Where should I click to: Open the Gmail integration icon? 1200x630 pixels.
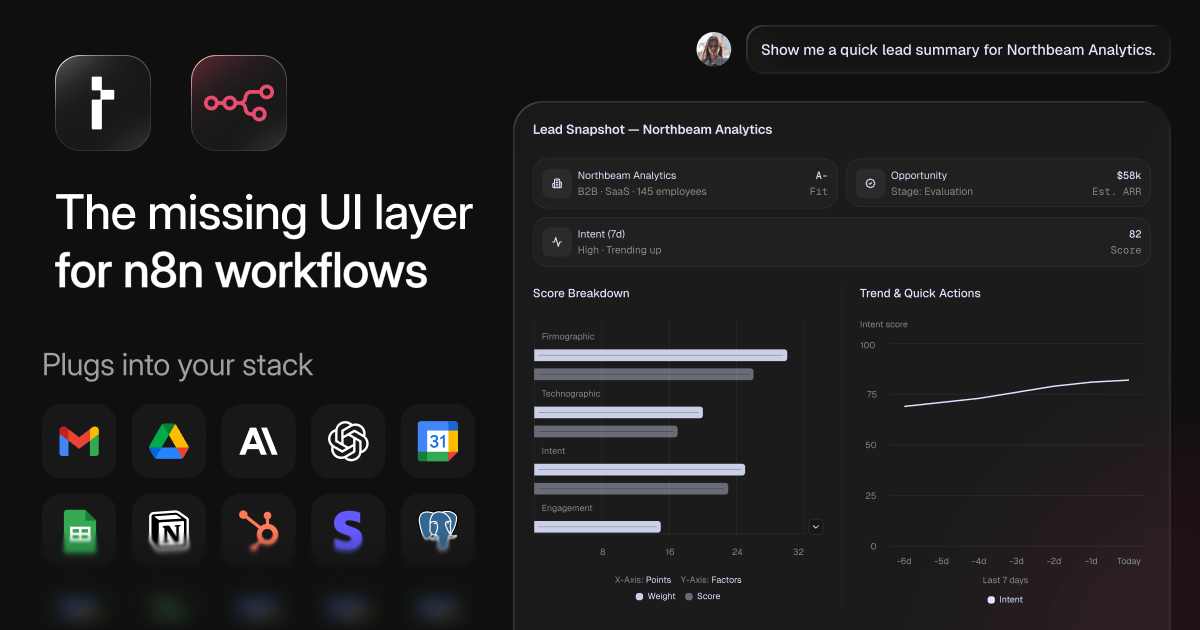[x=79, y=441]
